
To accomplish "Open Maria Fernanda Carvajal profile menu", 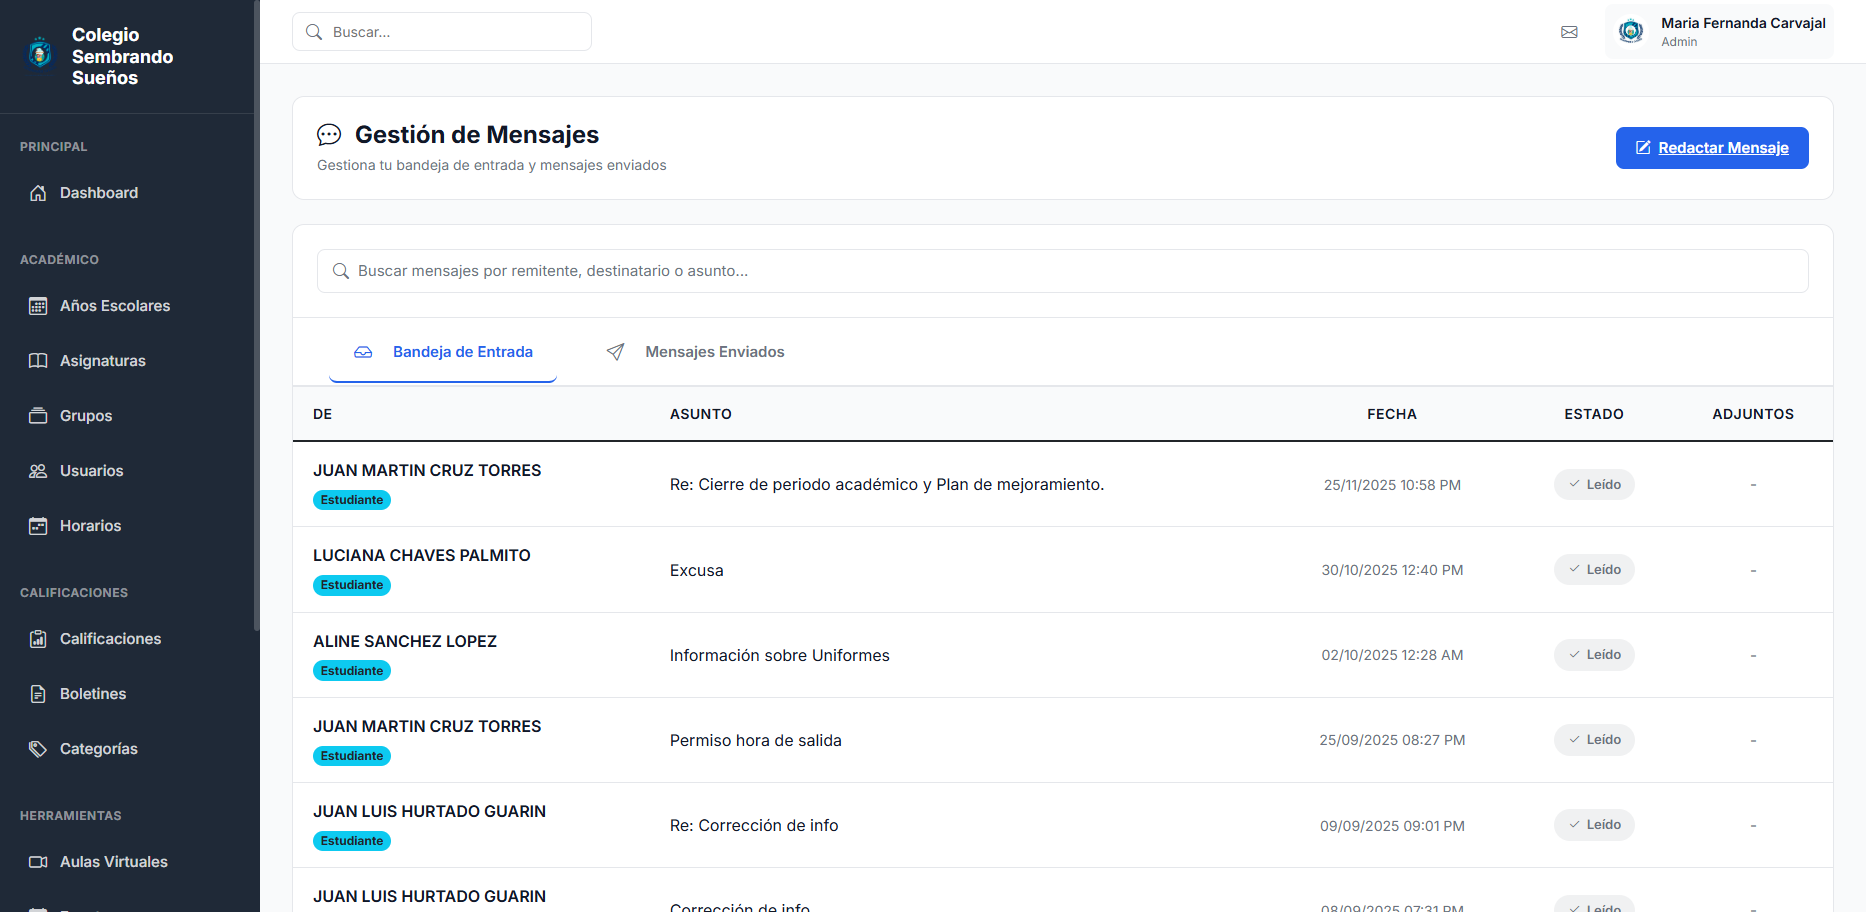I will tap(1720, 32).
